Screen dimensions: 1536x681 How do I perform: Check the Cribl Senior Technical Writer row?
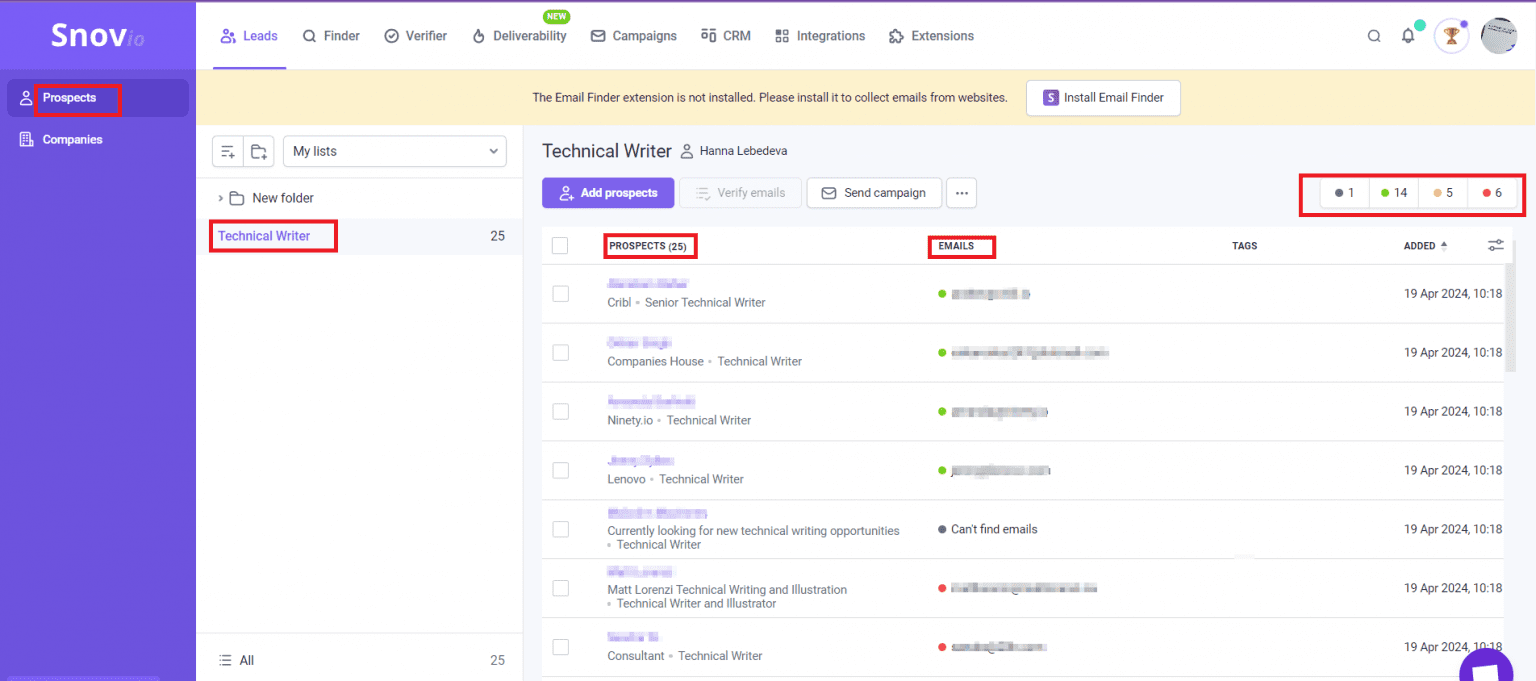click(x=560, y=294)
